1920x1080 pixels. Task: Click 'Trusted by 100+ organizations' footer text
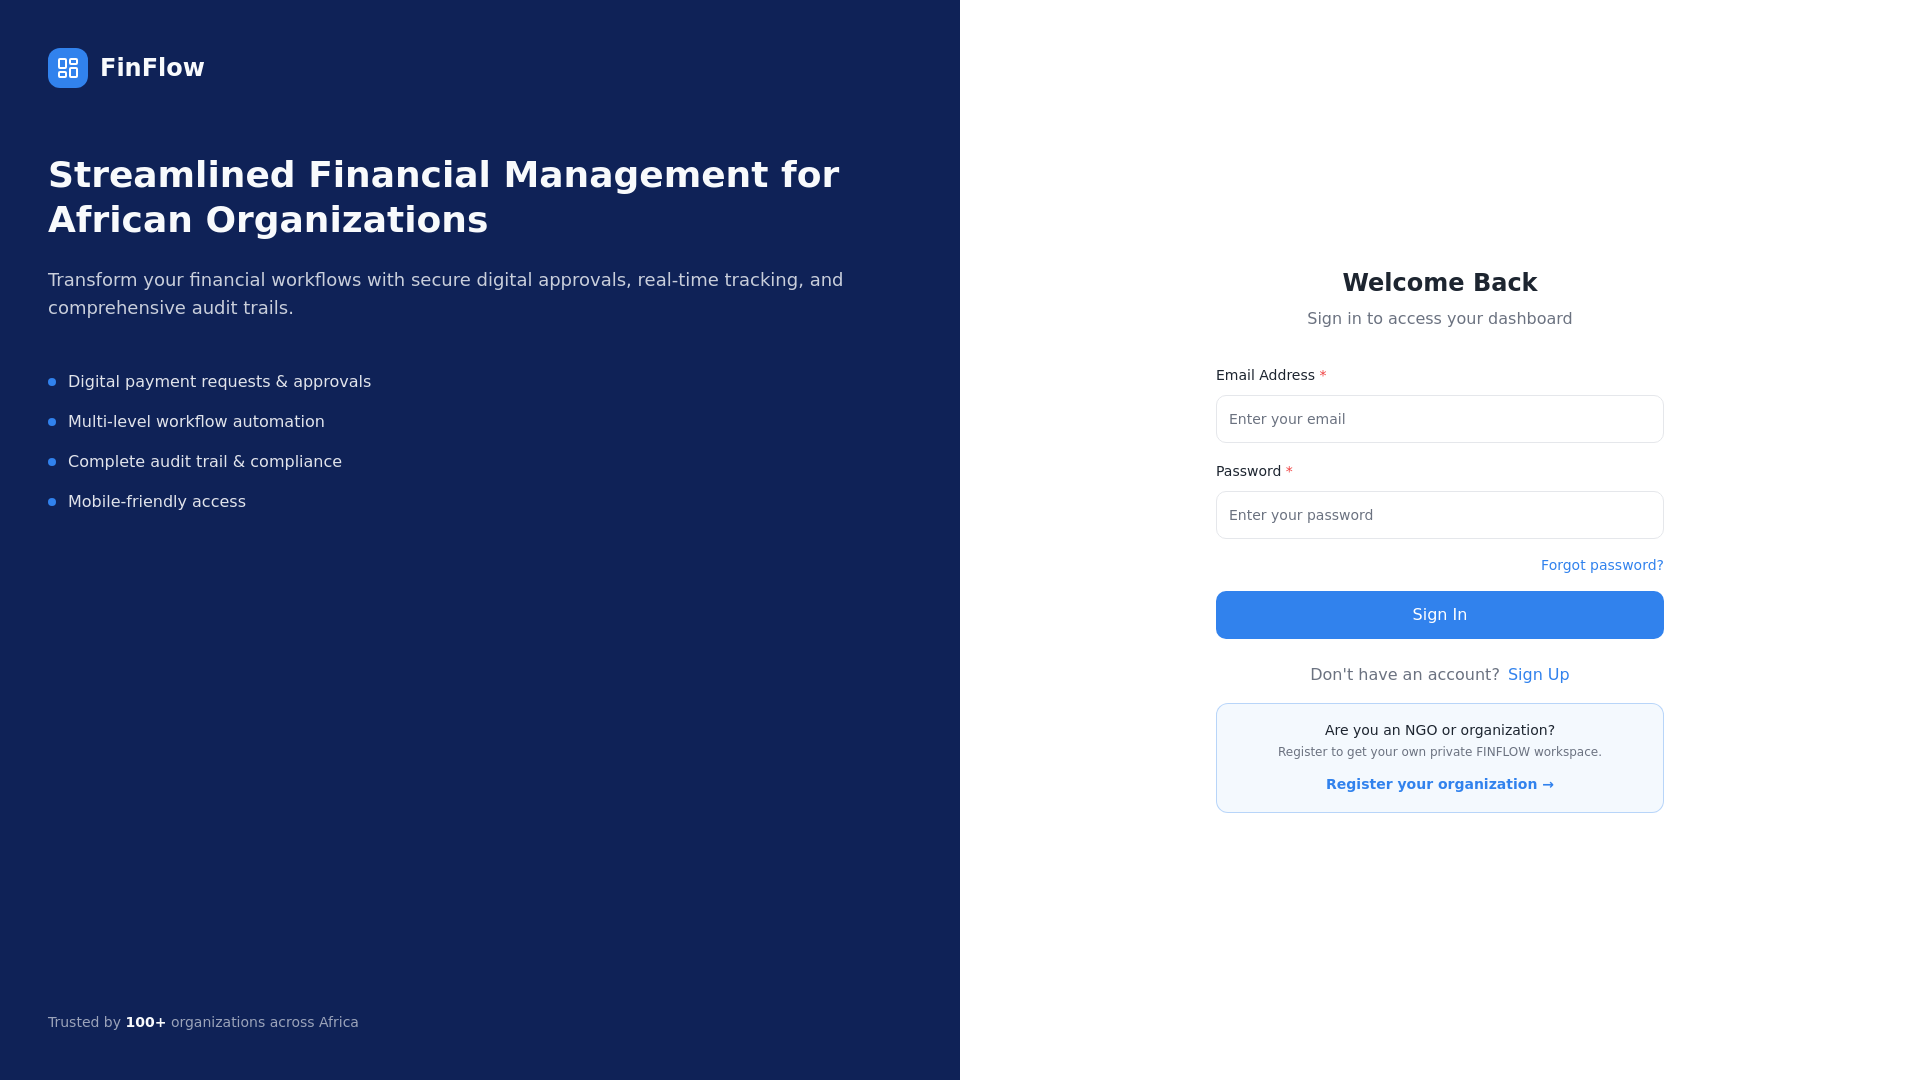coord(203,1022)
